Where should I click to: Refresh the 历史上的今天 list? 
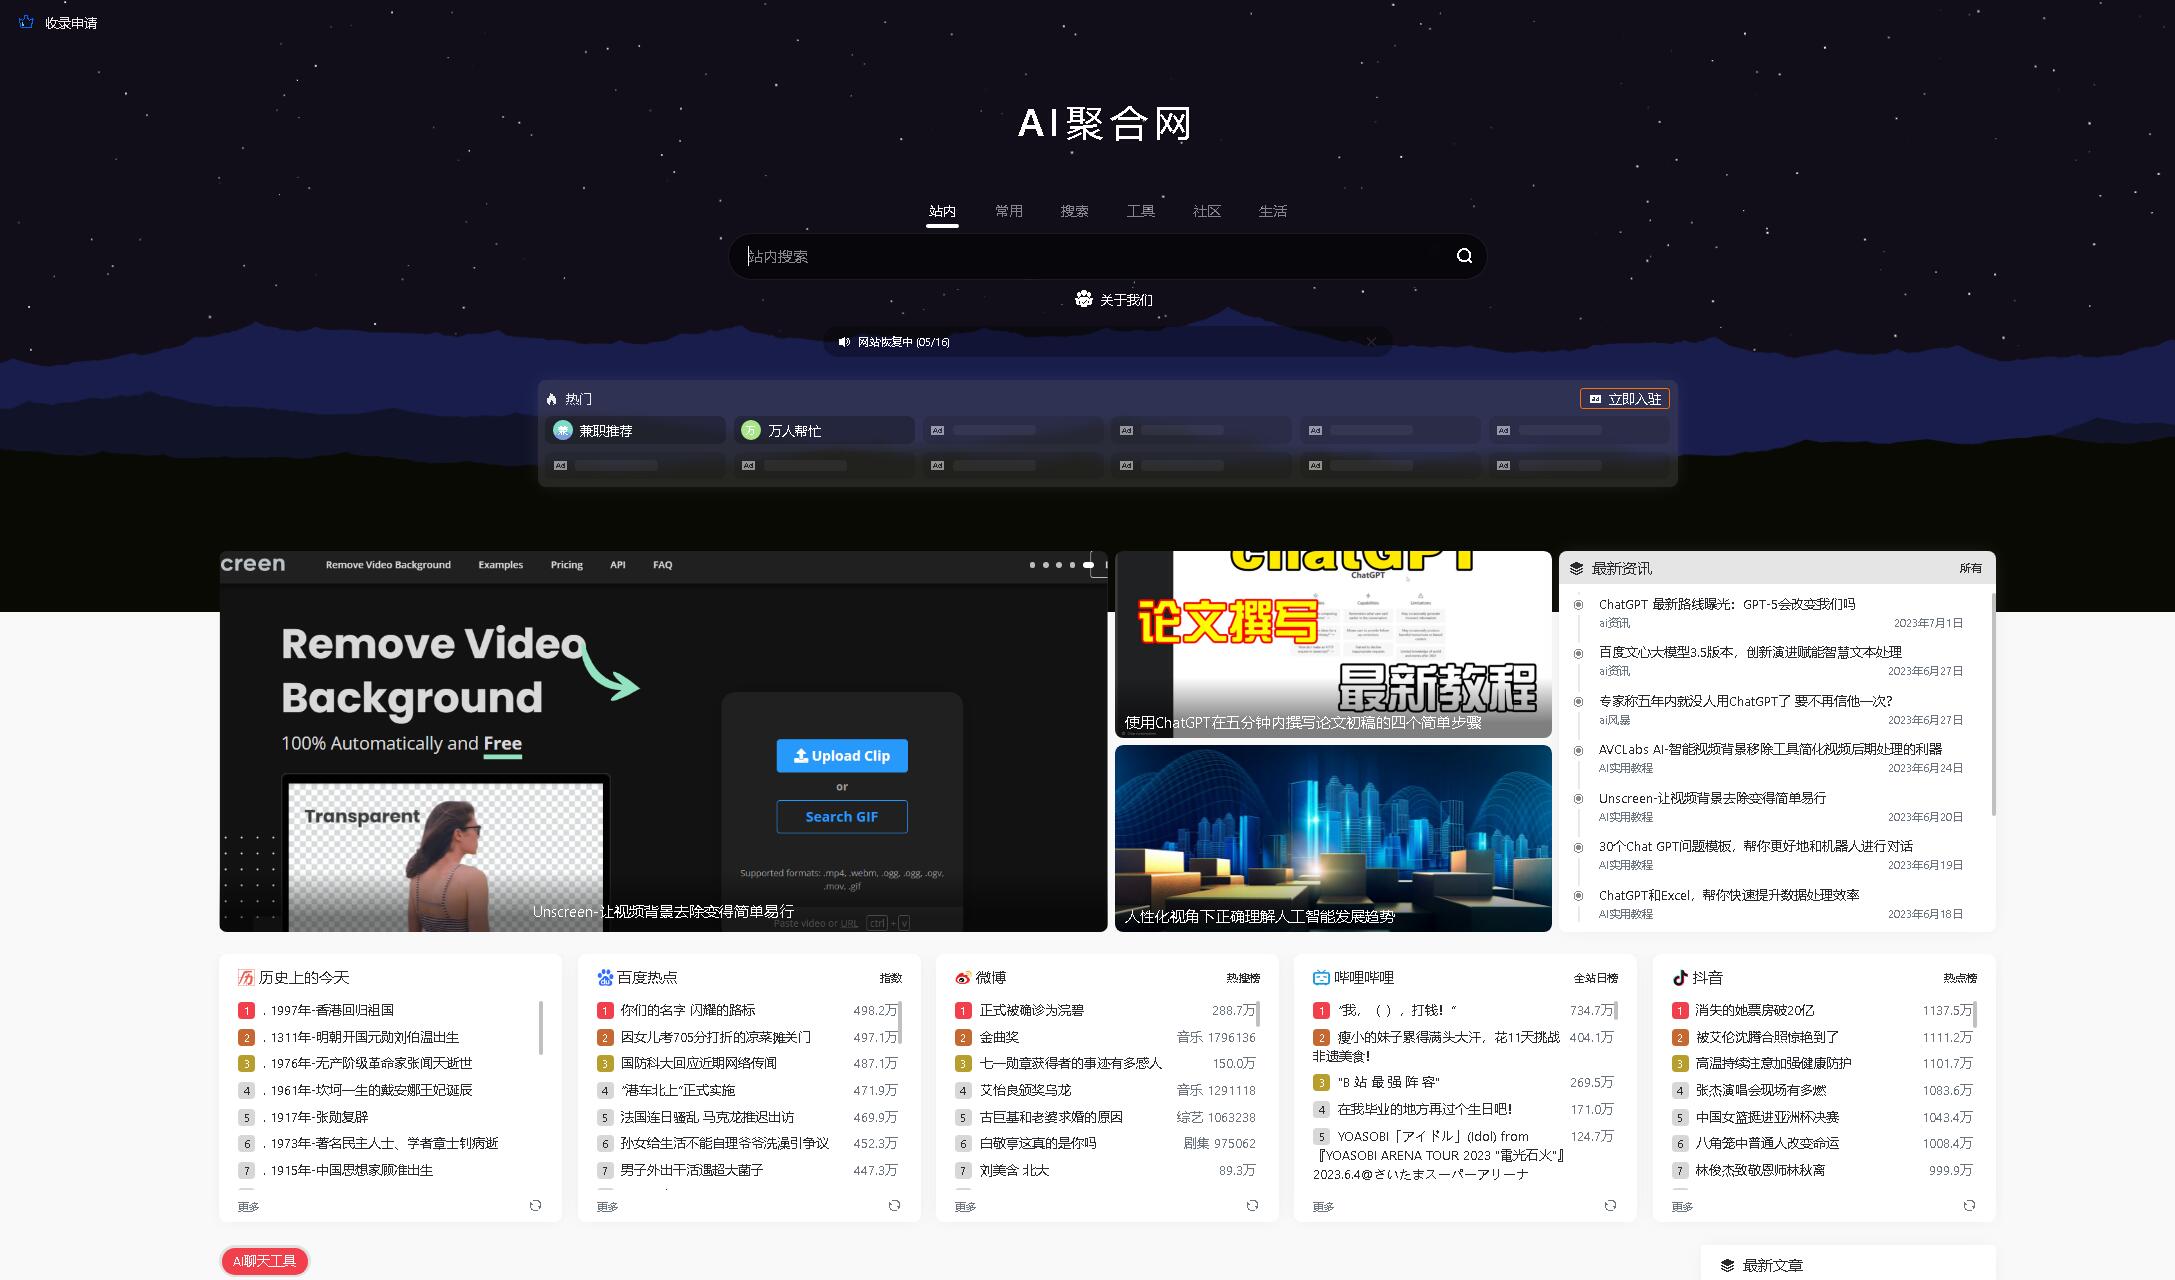click(536, 1205)
